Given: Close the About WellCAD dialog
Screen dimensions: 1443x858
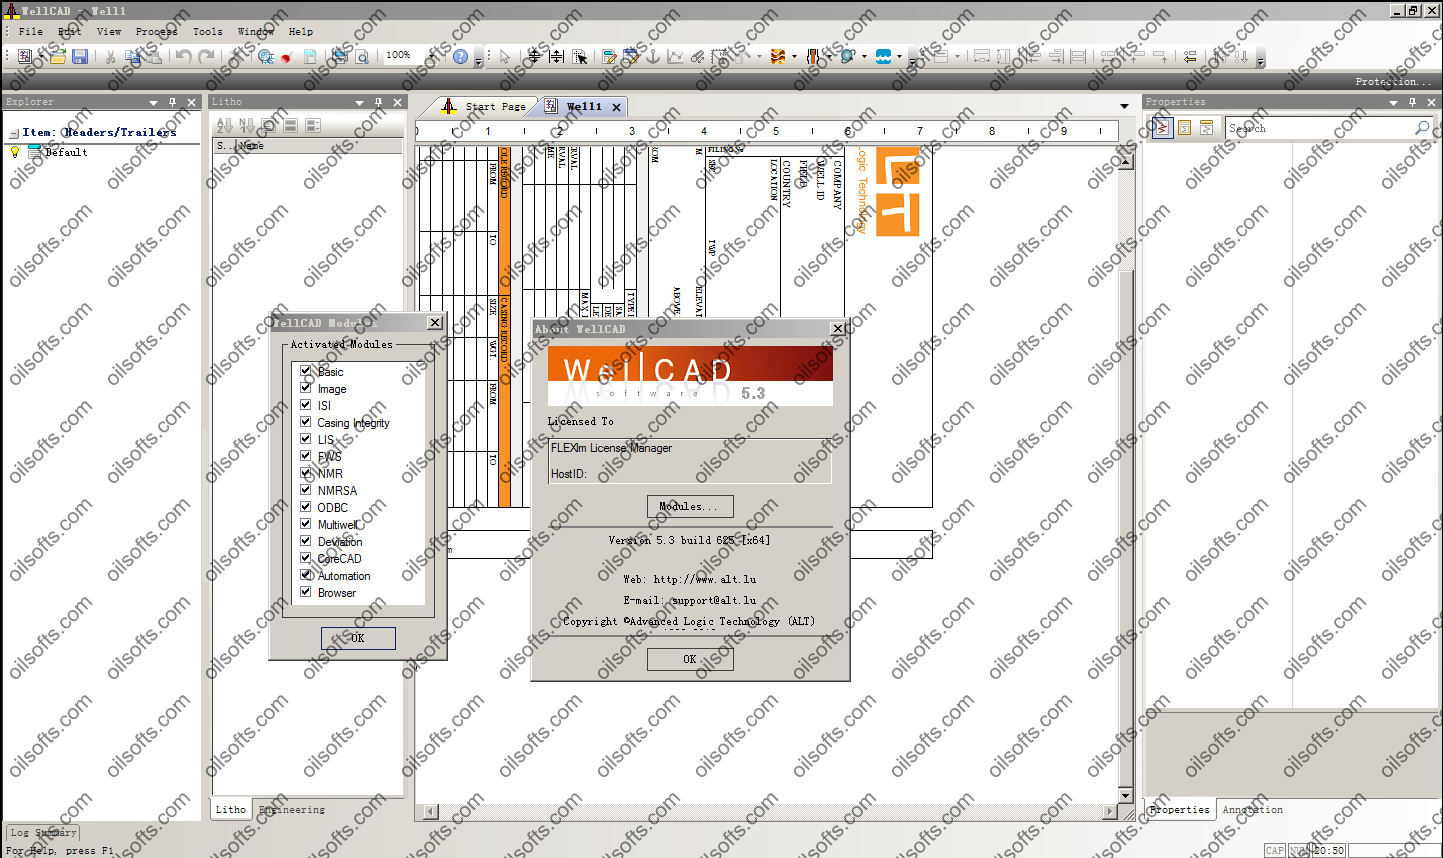Looking at the screenshot, I should coord(838,328).
